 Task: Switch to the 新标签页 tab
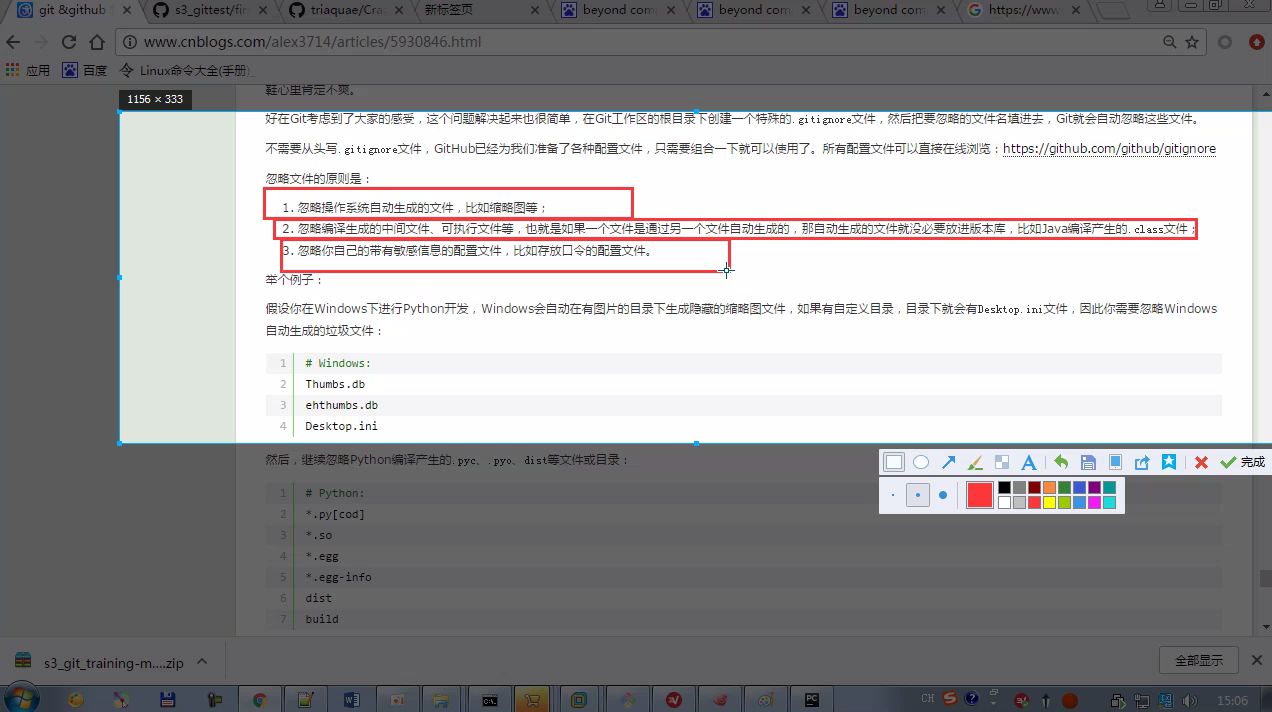(x=478, y=10)
